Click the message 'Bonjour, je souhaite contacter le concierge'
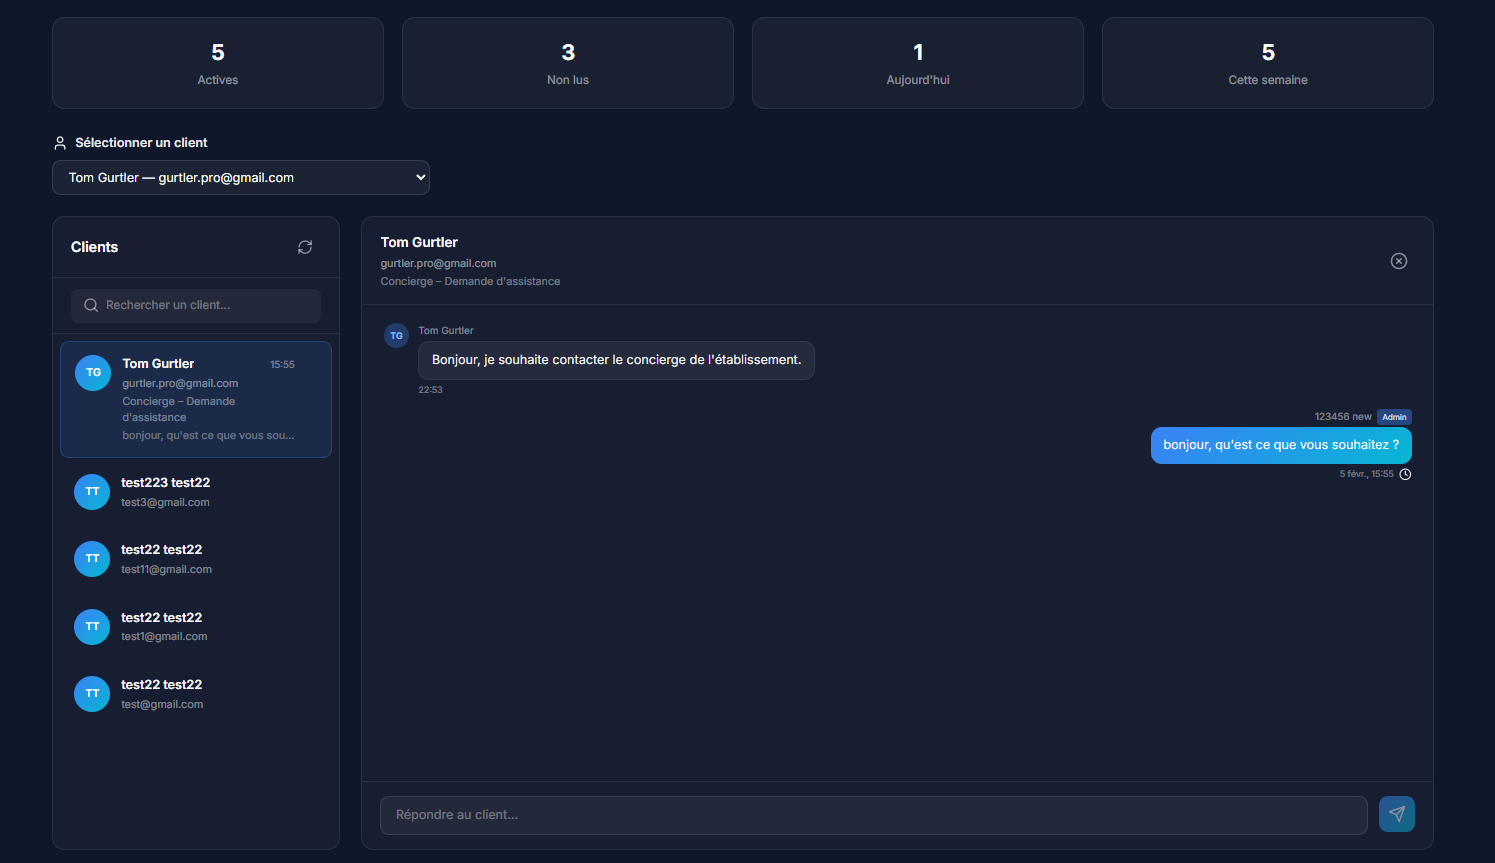The width and height of the screenshot is (1495, 863). pos(616,360)
